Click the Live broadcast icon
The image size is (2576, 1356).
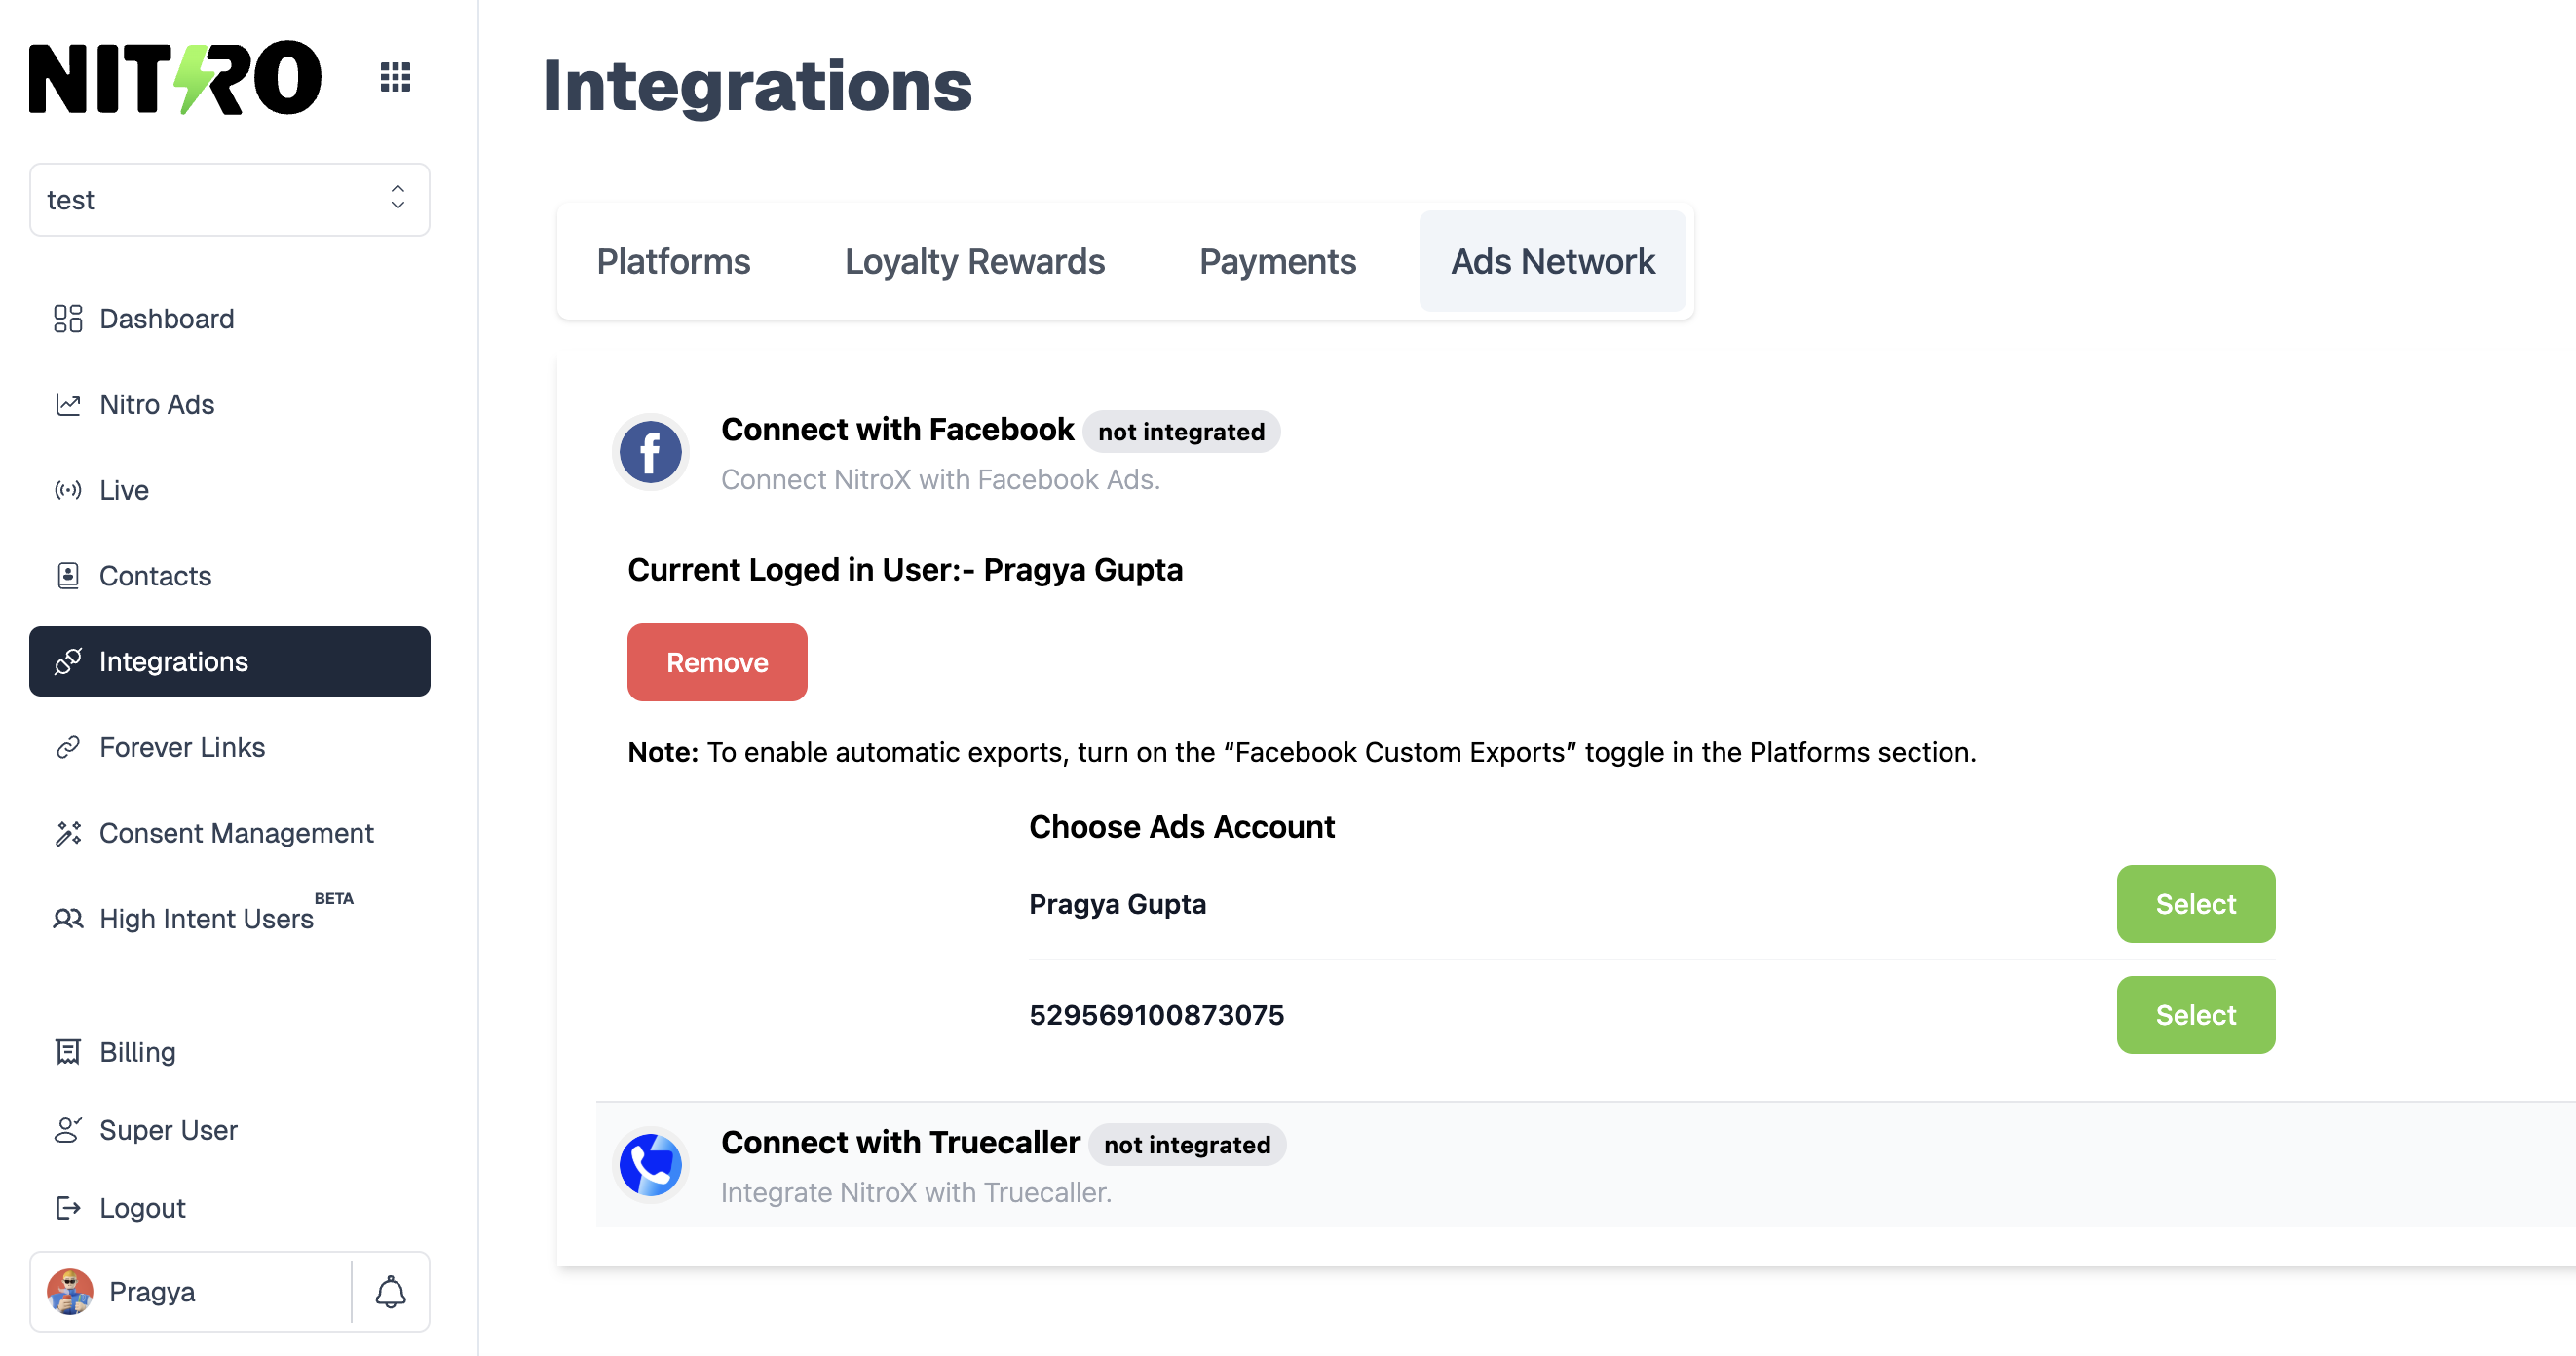[x=68, y=490]
